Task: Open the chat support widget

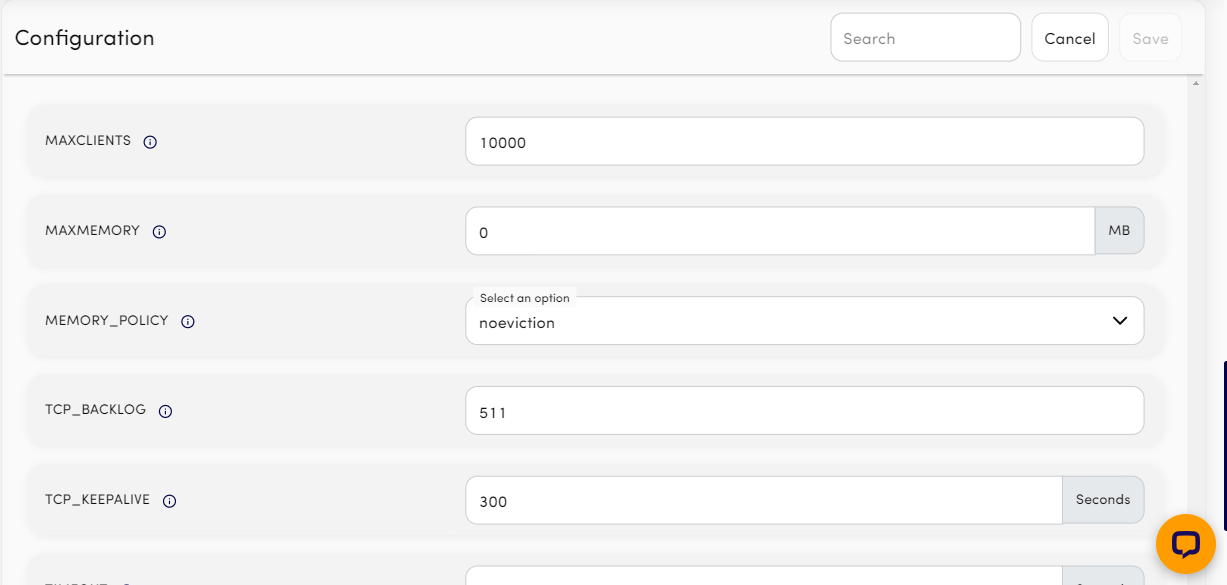Action: (x=1186, y=544)
